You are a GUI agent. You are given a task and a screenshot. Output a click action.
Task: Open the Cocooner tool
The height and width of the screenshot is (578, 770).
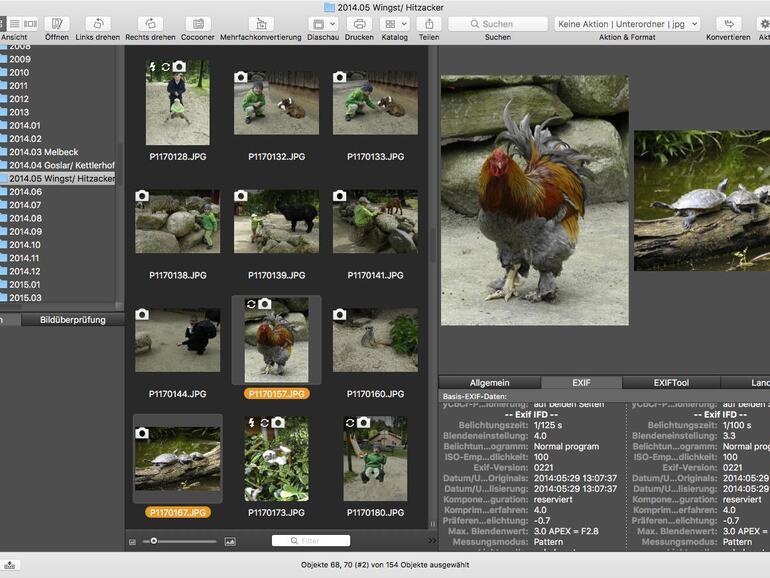point(197,24)
